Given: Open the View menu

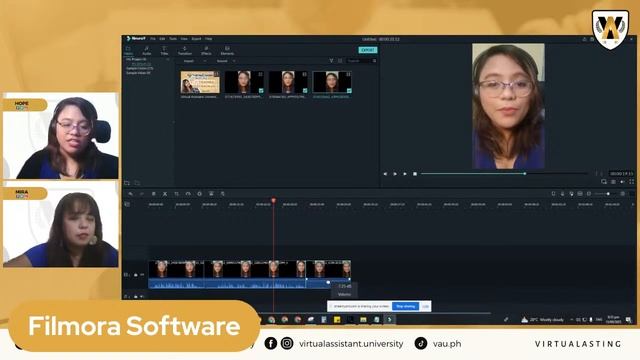Looking at the screenshot, I should pyautogui.click(x=184, y=39).
